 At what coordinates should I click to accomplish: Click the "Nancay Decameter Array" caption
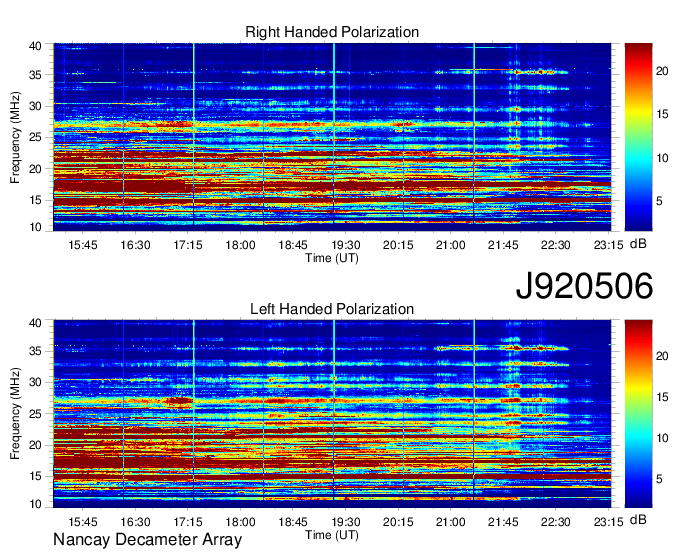coord(147,540)
